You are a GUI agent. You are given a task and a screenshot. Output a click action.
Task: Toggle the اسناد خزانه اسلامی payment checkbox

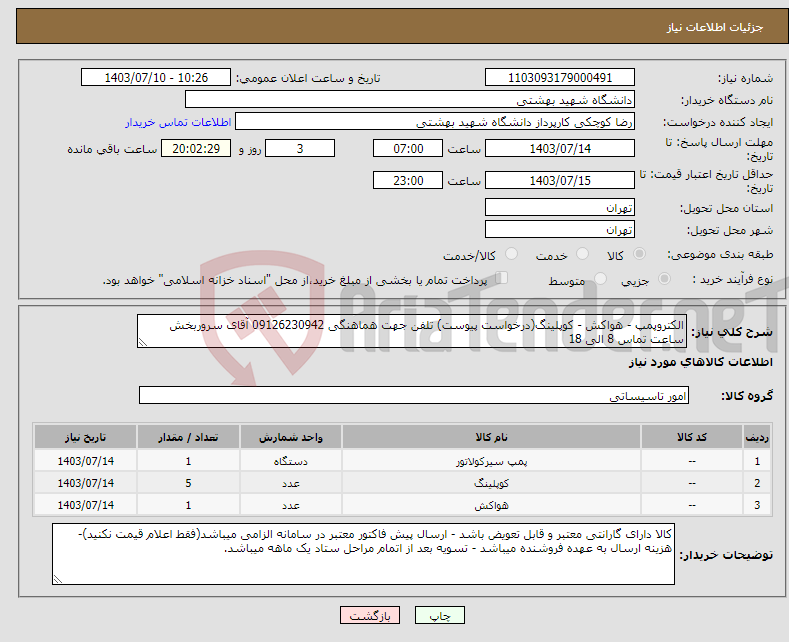coord(502,278)
